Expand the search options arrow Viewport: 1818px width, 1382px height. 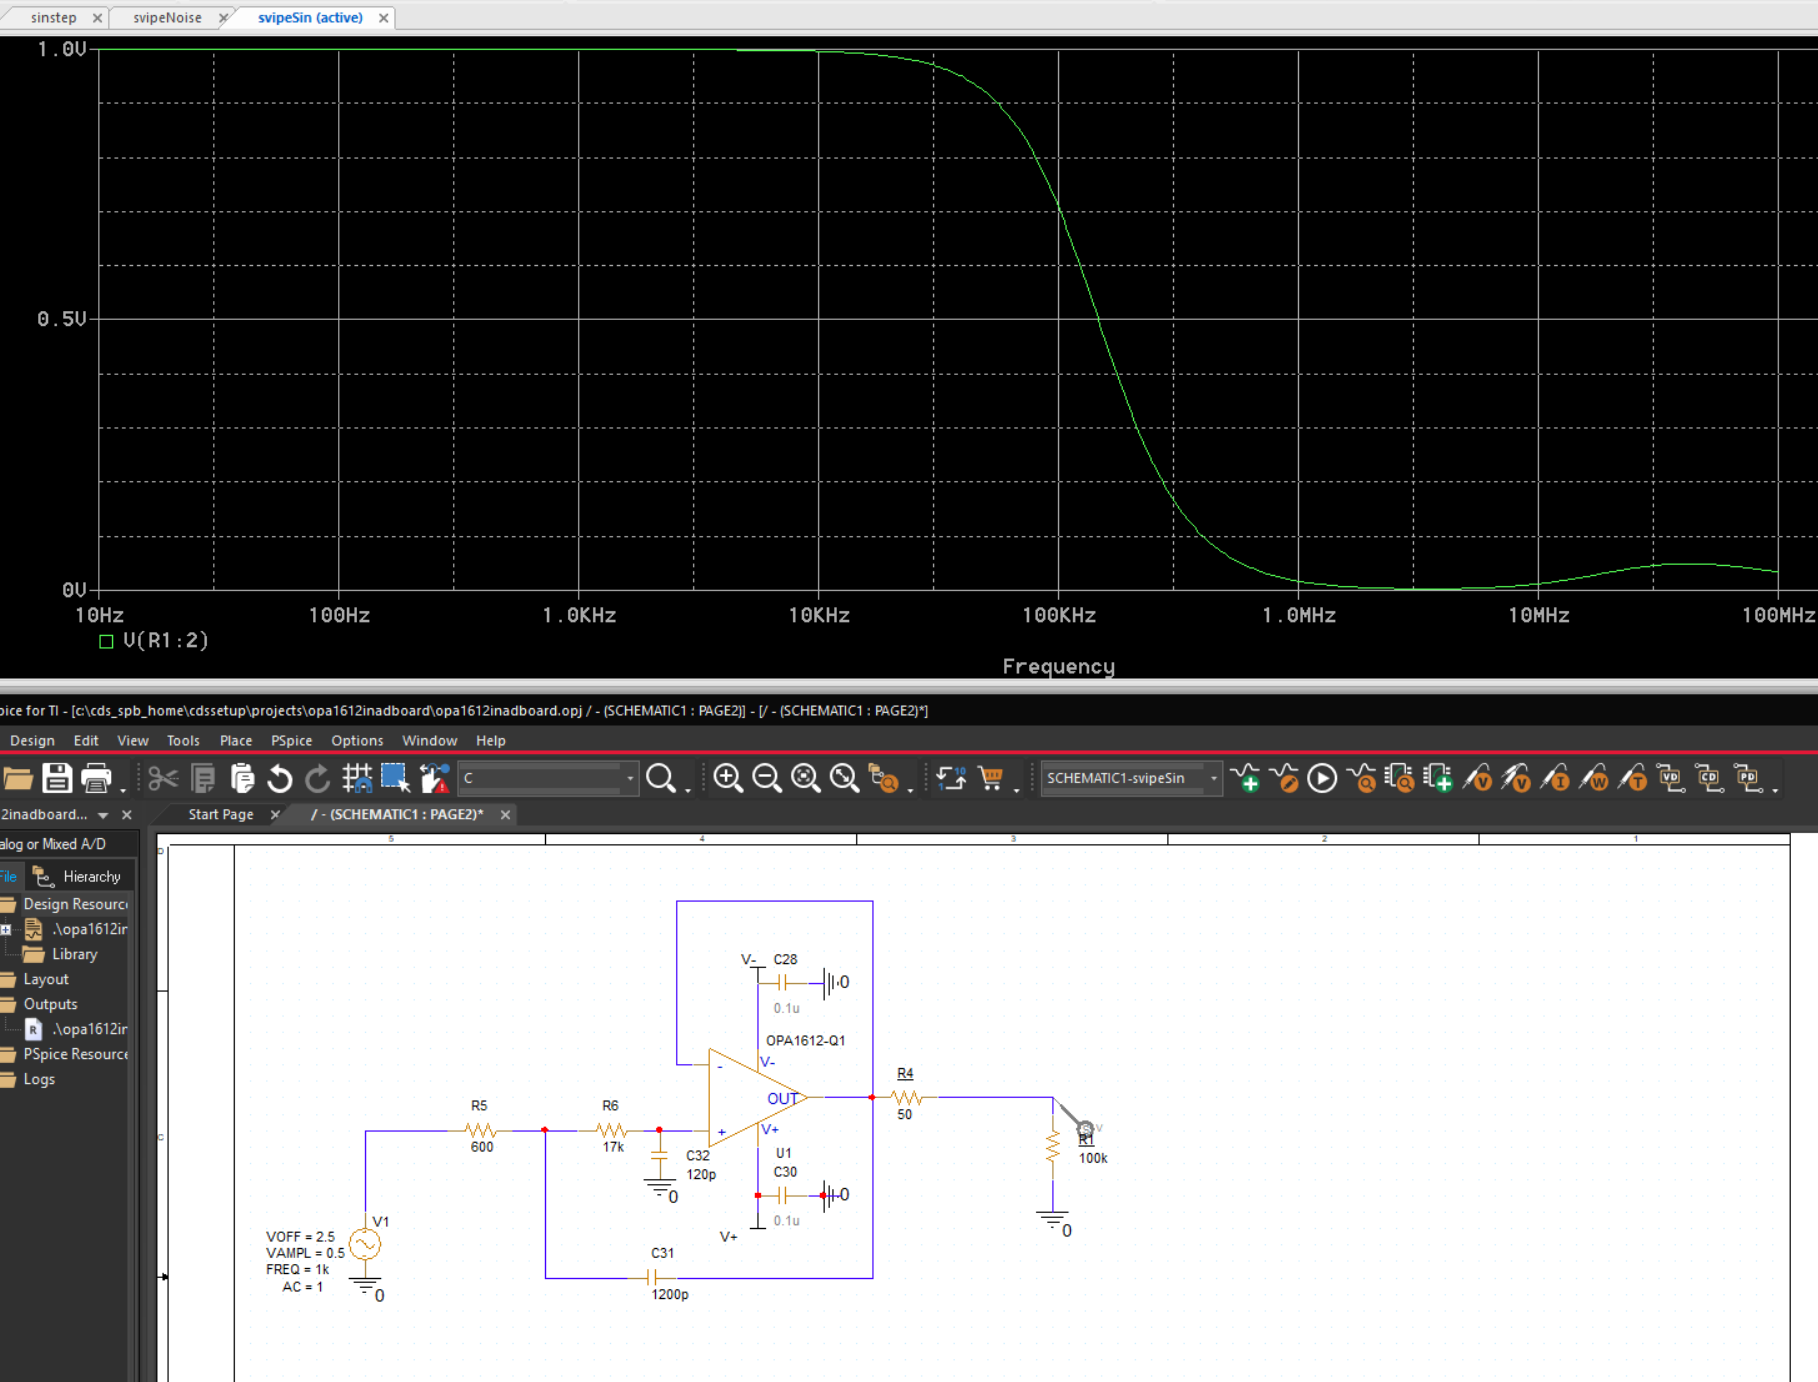[x=688, y=790]
